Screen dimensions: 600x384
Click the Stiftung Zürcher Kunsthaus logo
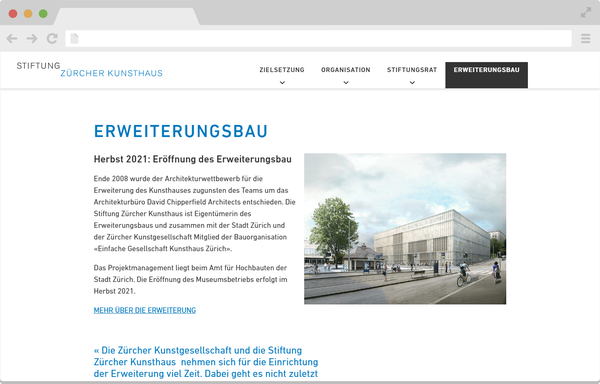point(90,69)
